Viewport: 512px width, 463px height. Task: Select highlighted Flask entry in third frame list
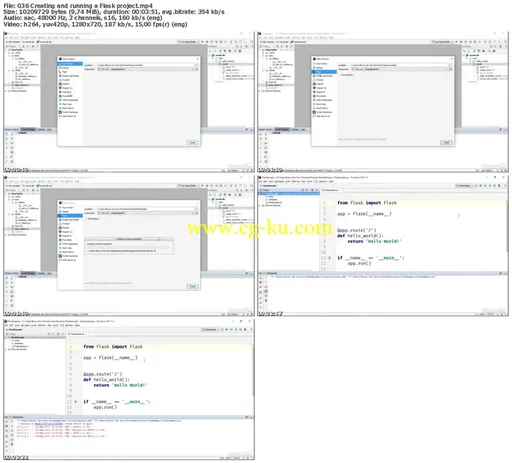70,216
